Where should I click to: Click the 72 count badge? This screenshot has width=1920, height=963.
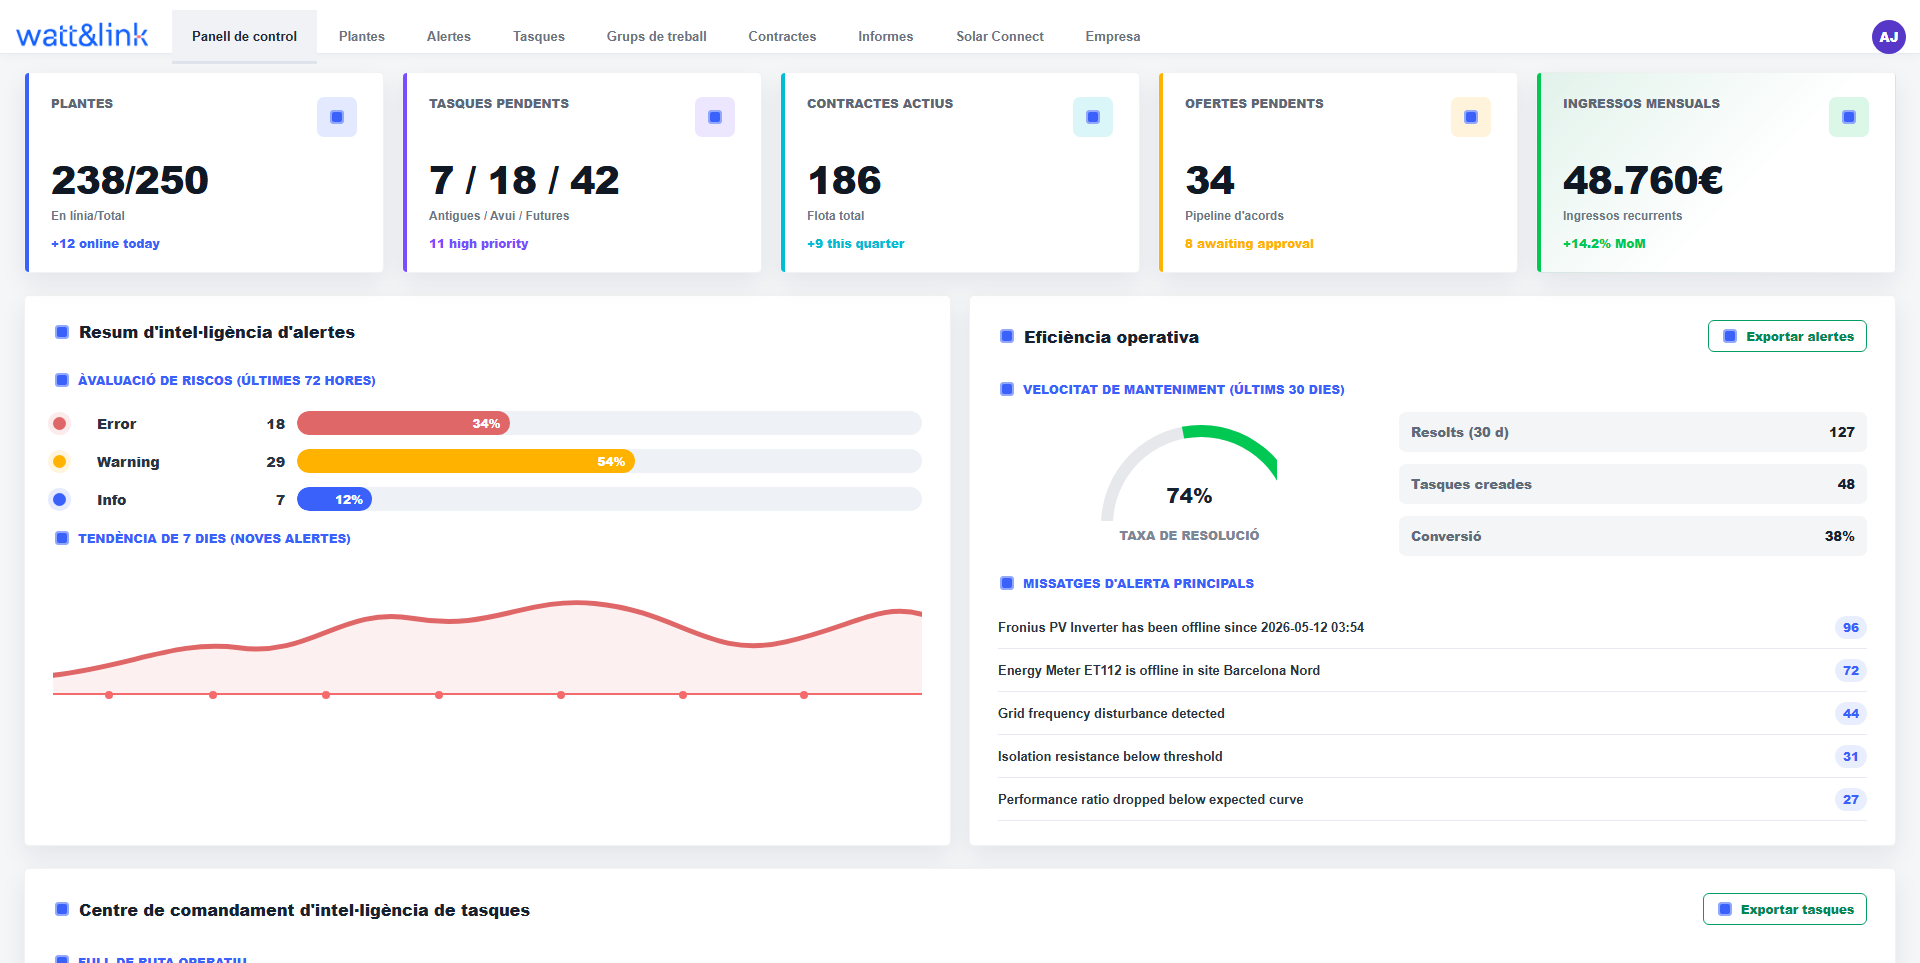1851,671
